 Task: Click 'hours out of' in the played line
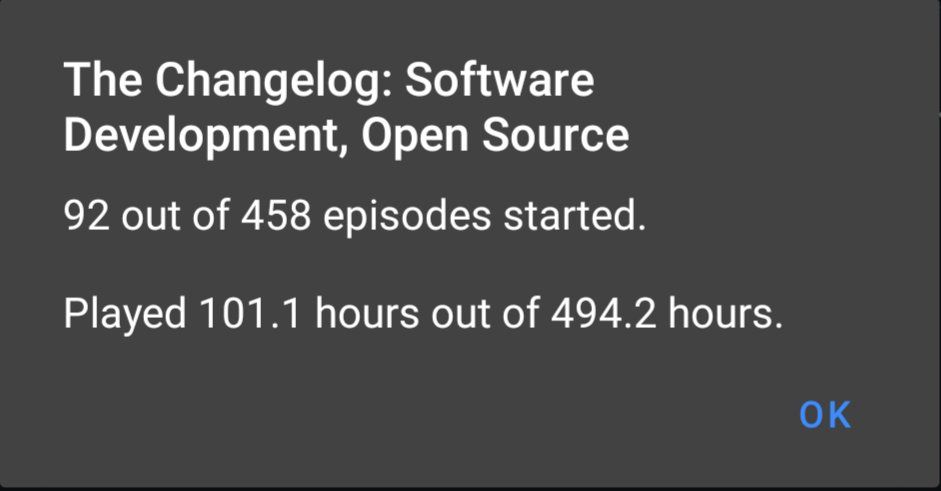[426, 313]
